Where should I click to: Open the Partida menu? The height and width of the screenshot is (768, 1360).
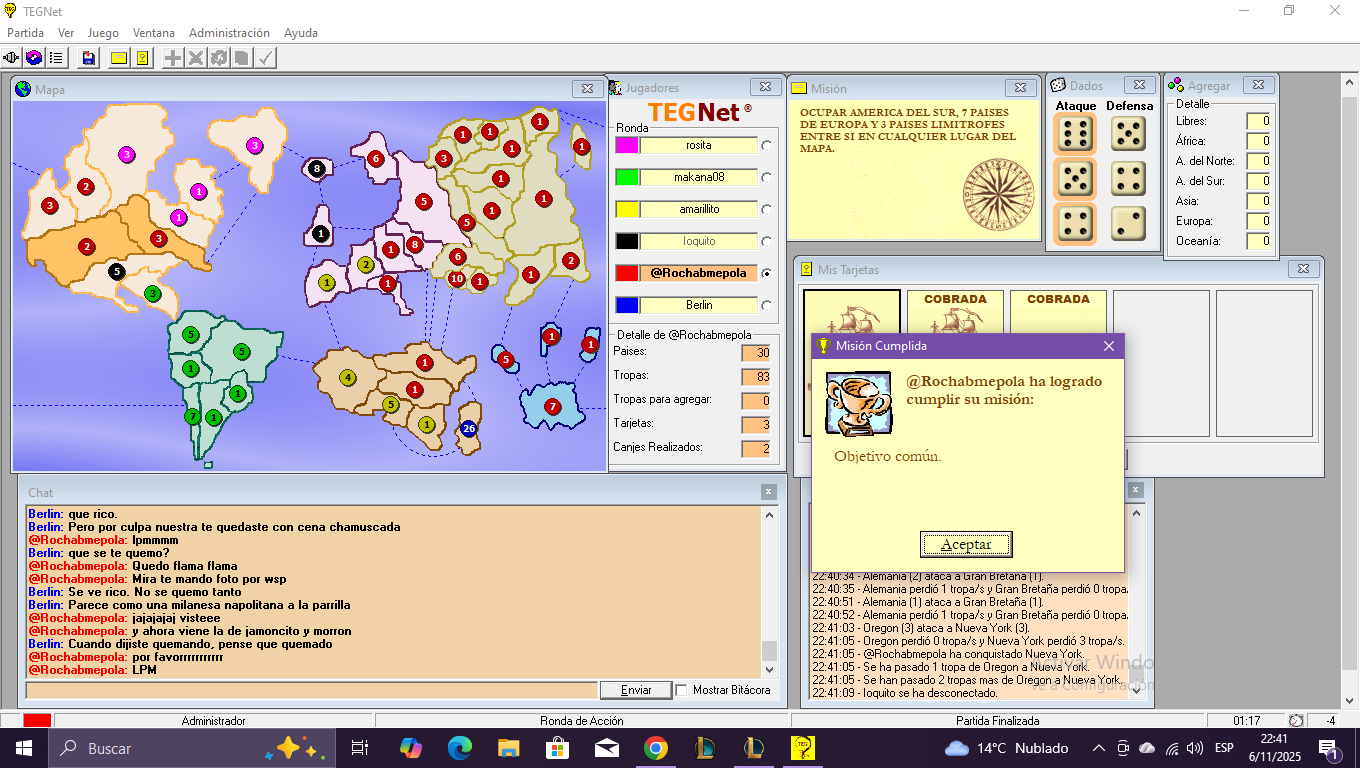click(x=25, y=33)
